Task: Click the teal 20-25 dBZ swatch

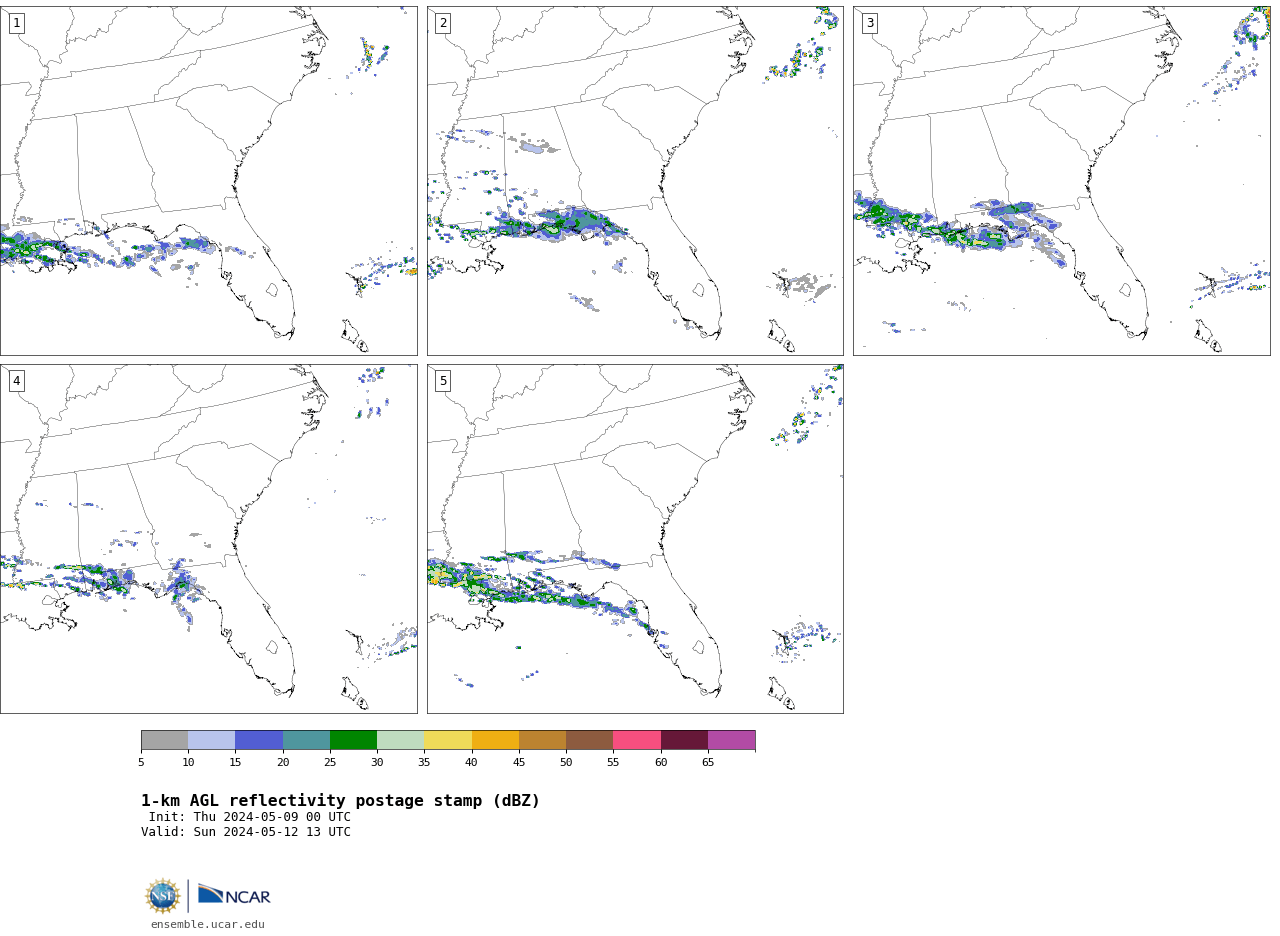Action: (306, 740)
